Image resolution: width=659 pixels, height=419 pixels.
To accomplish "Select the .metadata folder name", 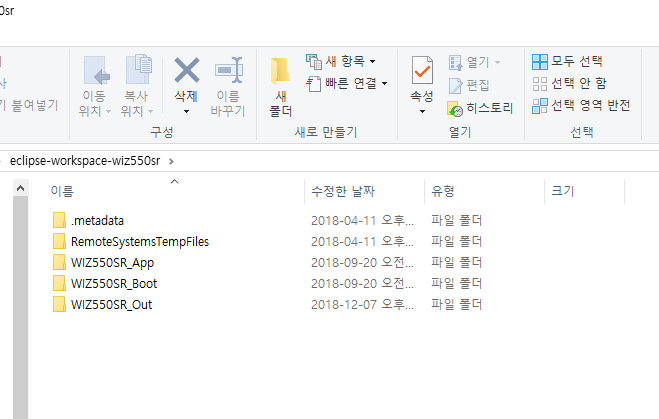I will tap(98, 221).
